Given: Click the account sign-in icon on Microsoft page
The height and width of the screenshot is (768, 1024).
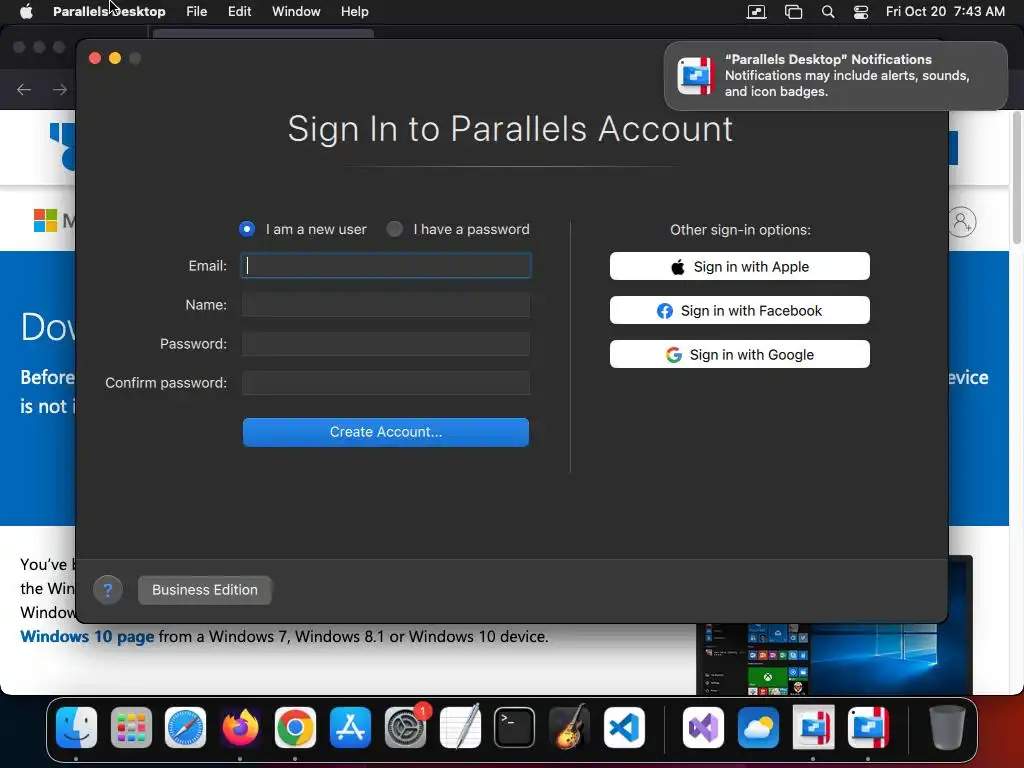Looking at the screenshot, I should tap(962, 222).
